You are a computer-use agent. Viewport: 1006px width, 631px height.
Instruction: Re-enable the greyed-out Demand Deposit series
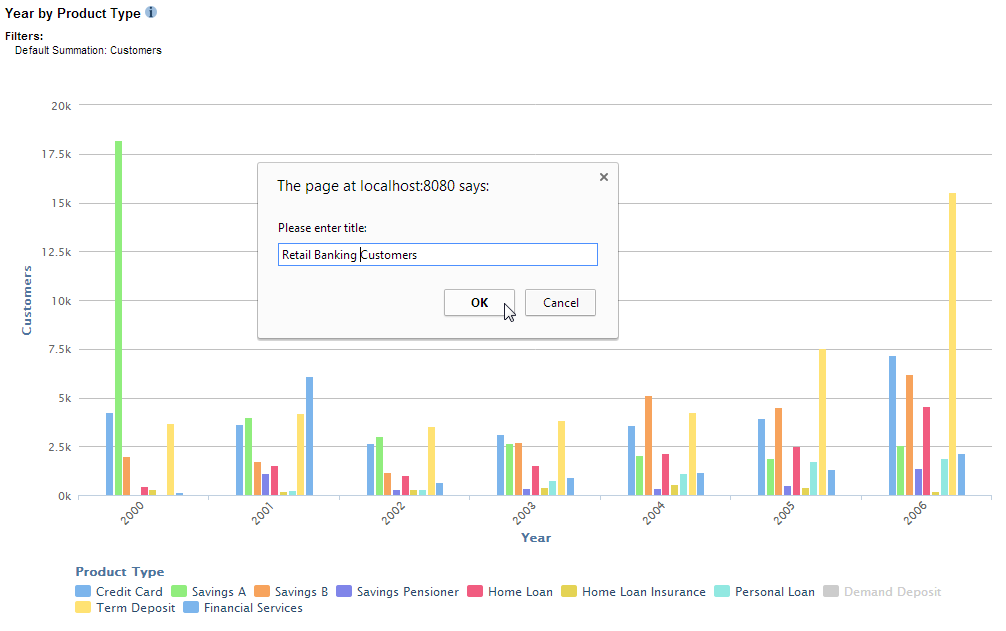[x=884, y=591]
